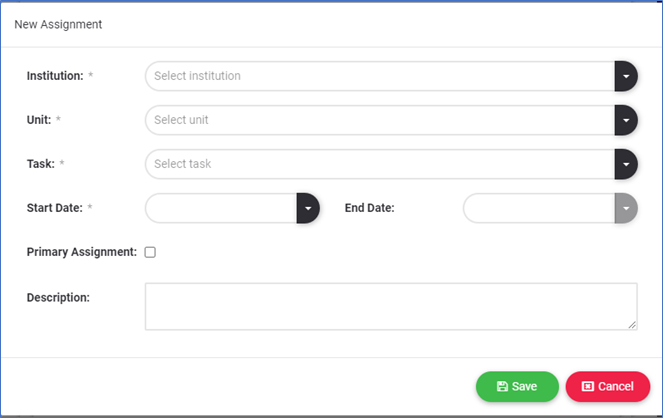Focus the End Date input box
This screenshot has height=418, width=663.
pyautogui.click(x=539, y=208)
